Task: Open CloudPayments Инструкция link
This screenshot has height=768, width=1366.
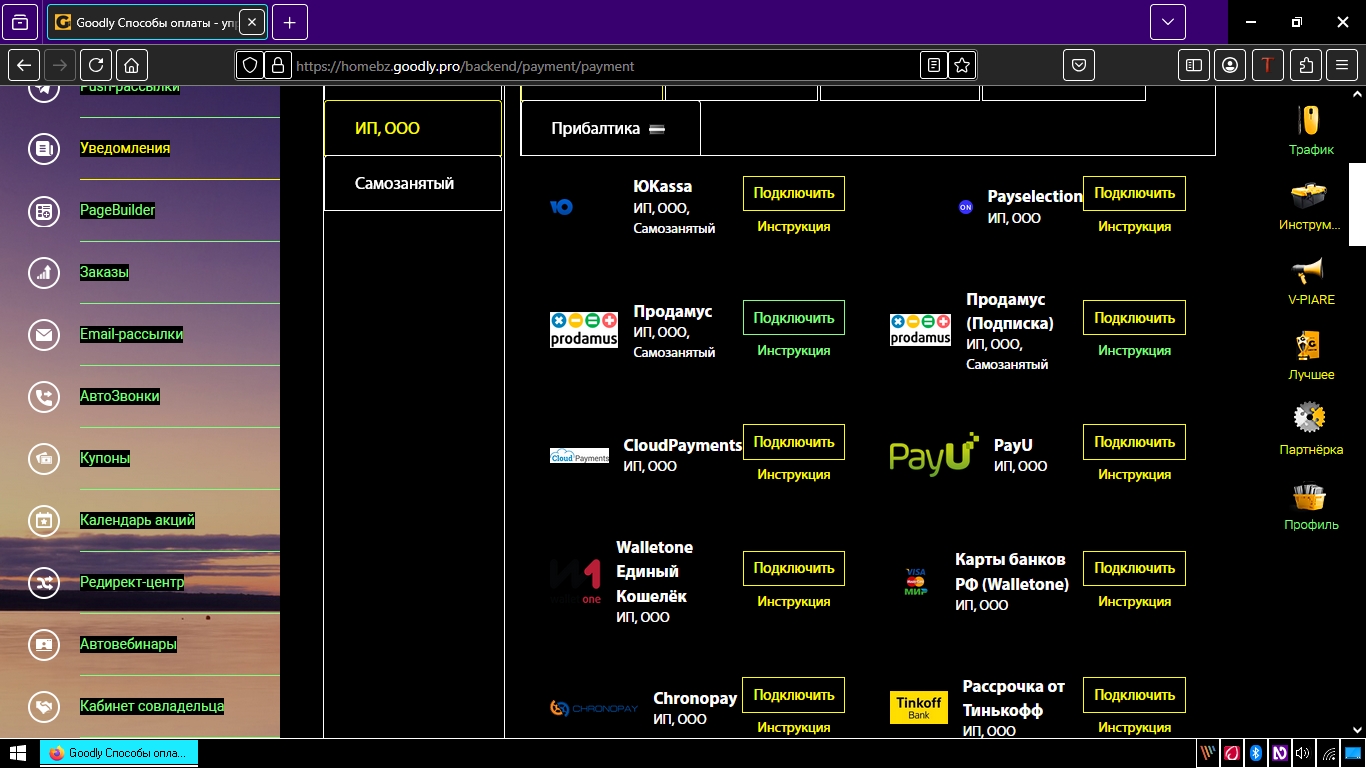Action: pyautogui.click(x=794, y=475)
